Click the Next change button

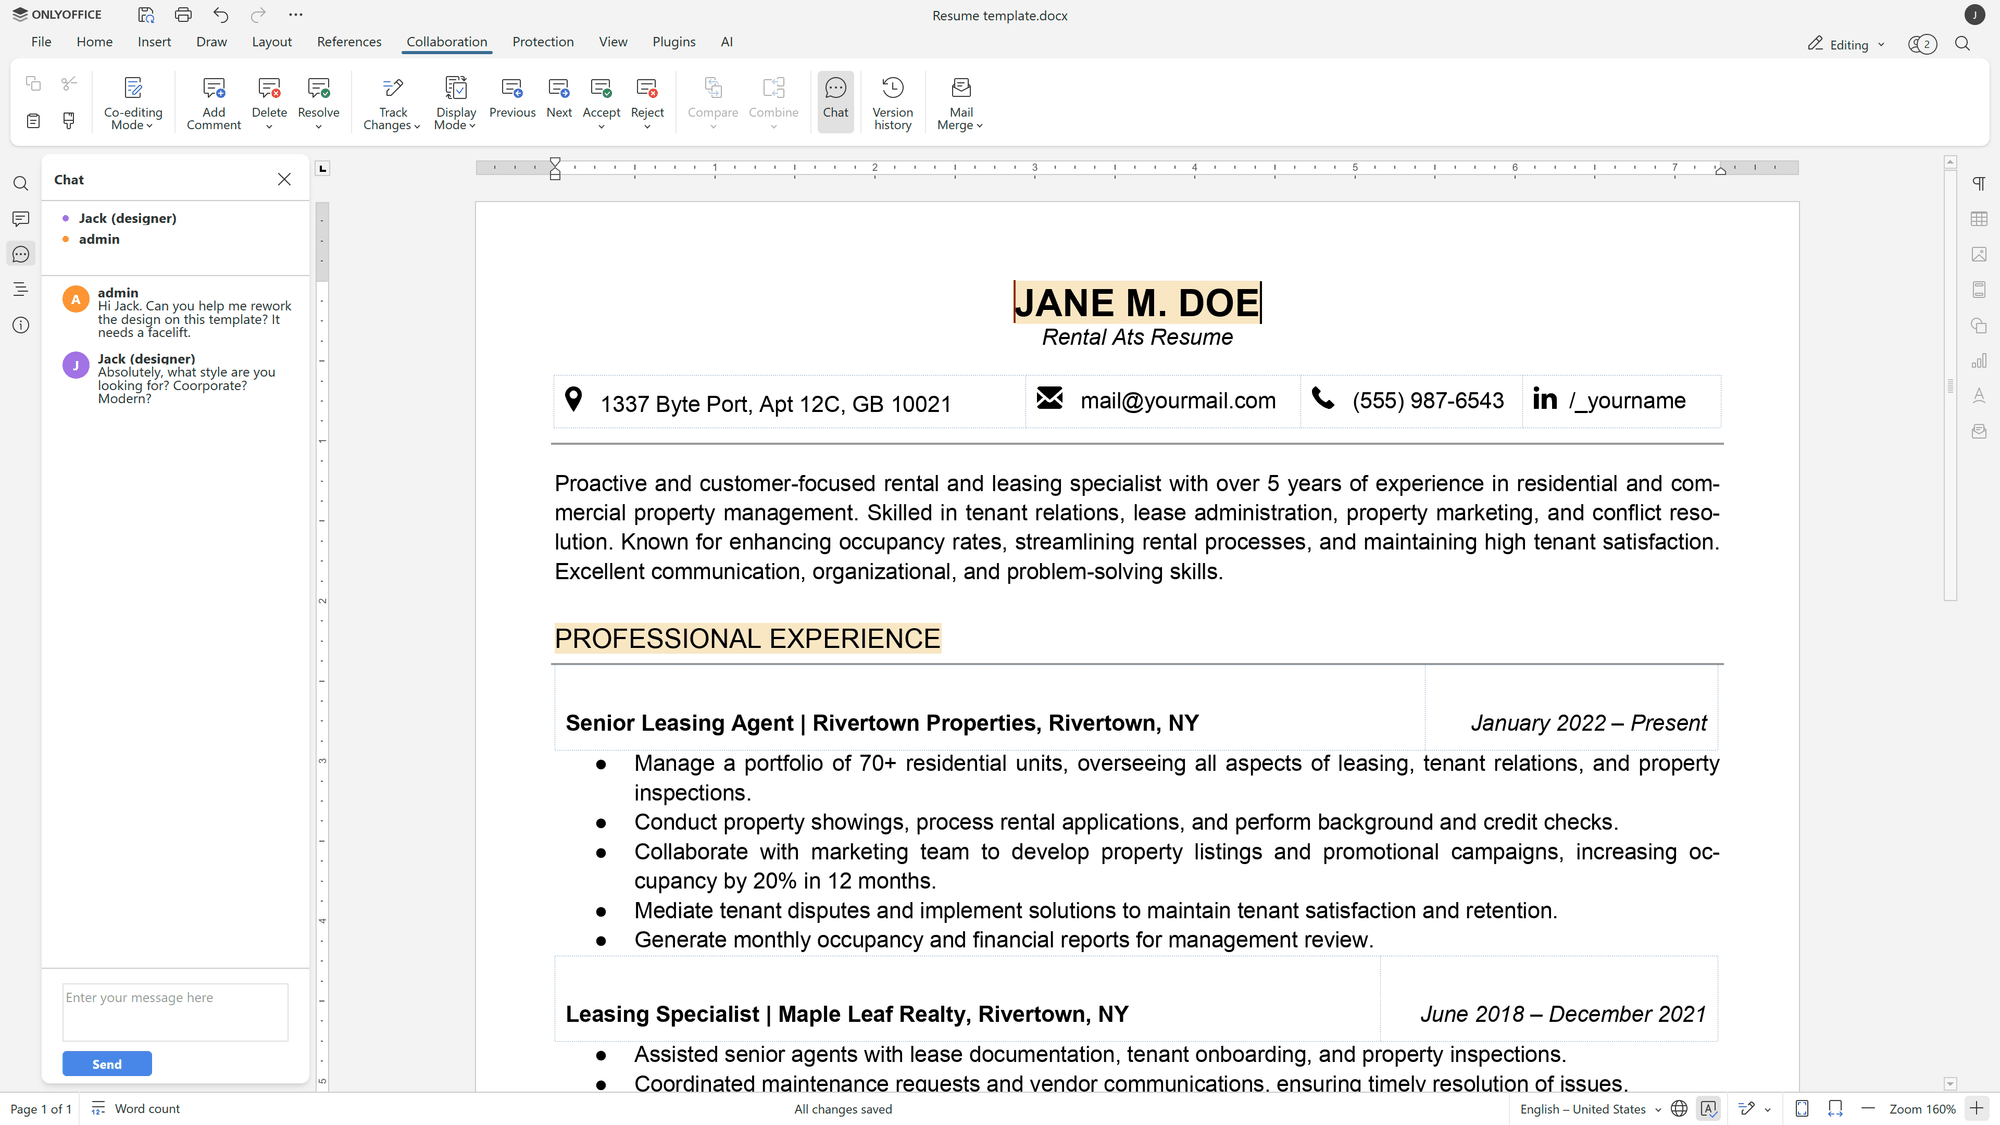pos(559,98)
